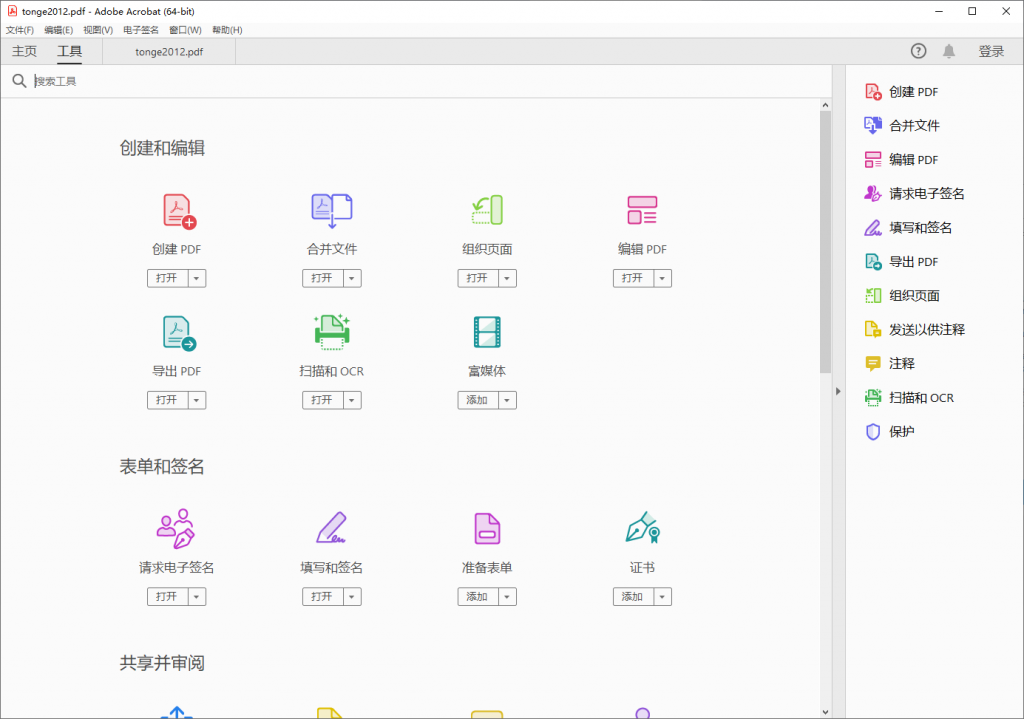
Task: Switch to the 主页 tab
Action: 25,52
